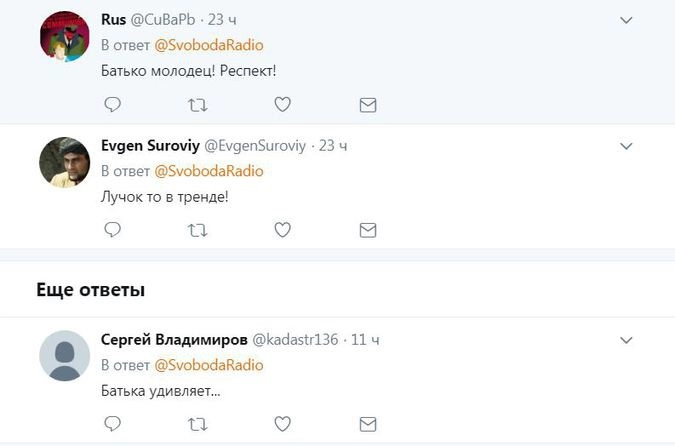Reply to Сергей Владимиров's tweet
The image size is (675, 446).
[x=113, y=425]
